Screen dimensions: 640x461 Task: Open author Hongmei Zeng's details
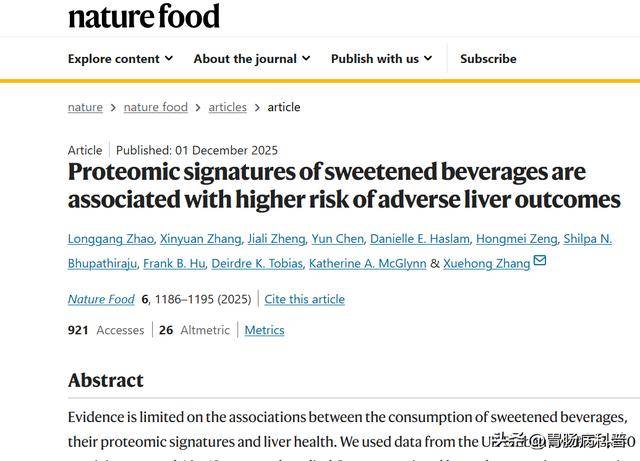point(515,239)
